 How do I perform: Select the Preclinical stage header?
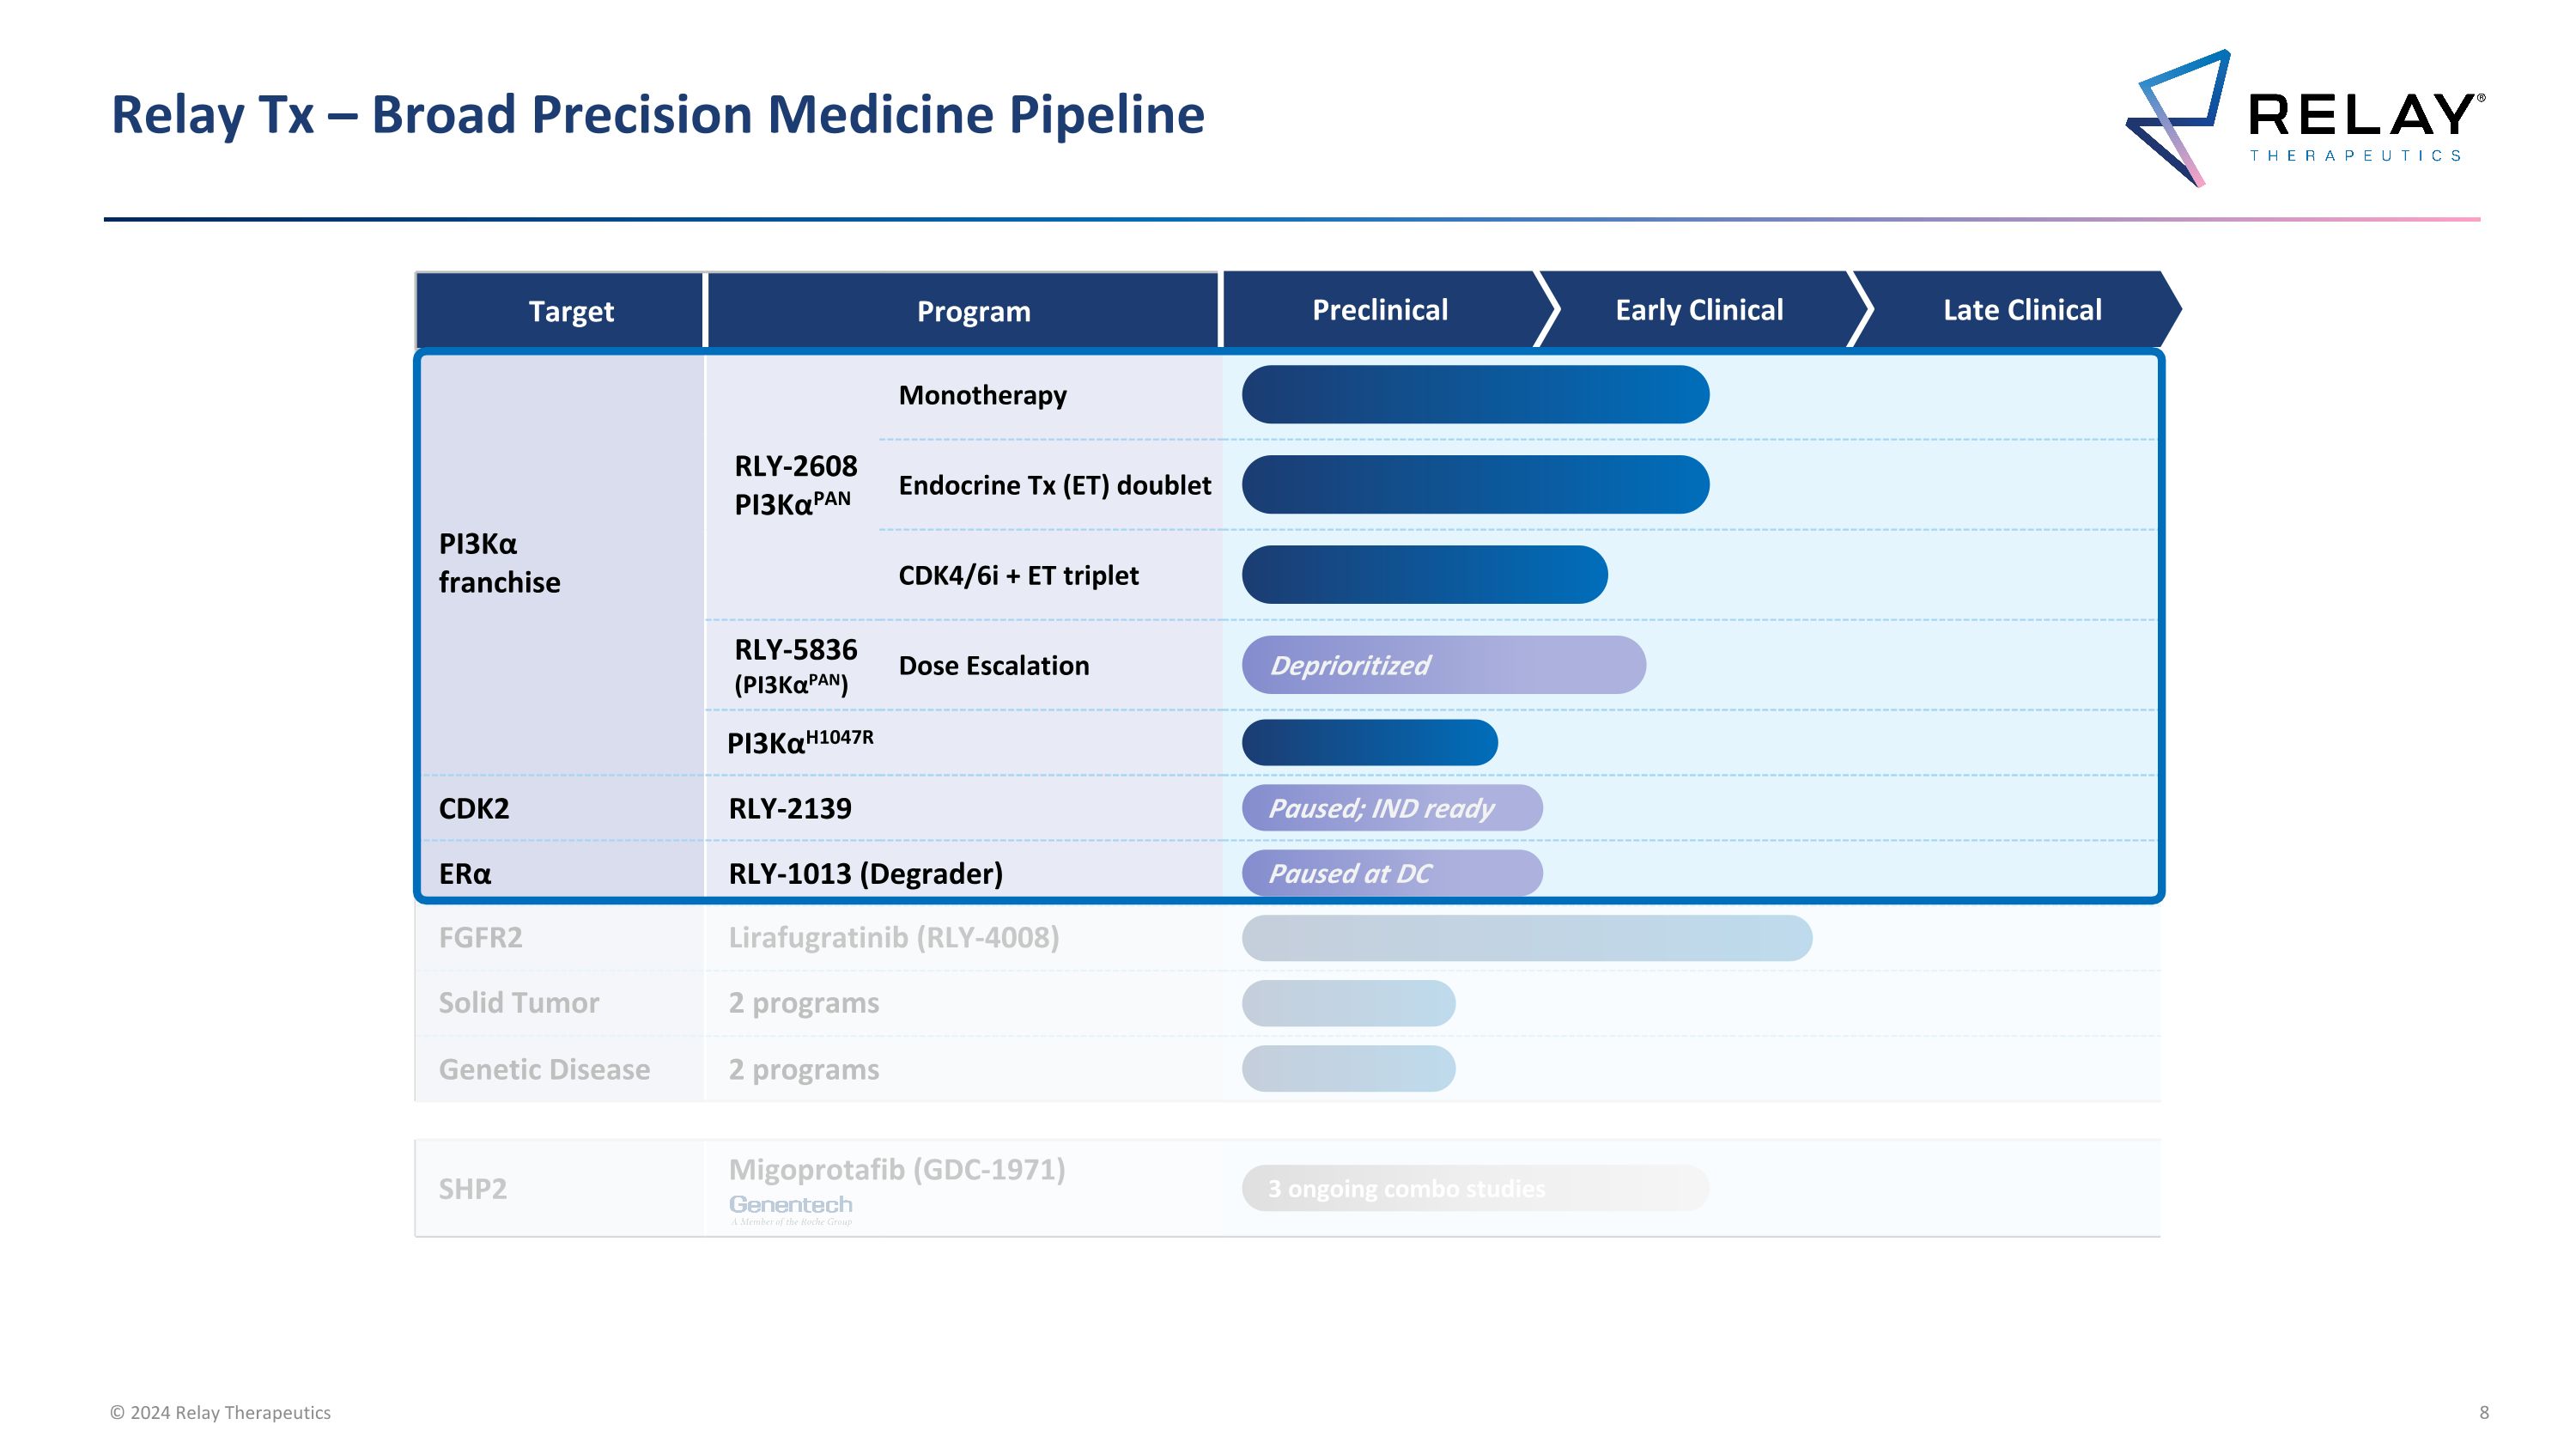click(x=1379, y=310)
